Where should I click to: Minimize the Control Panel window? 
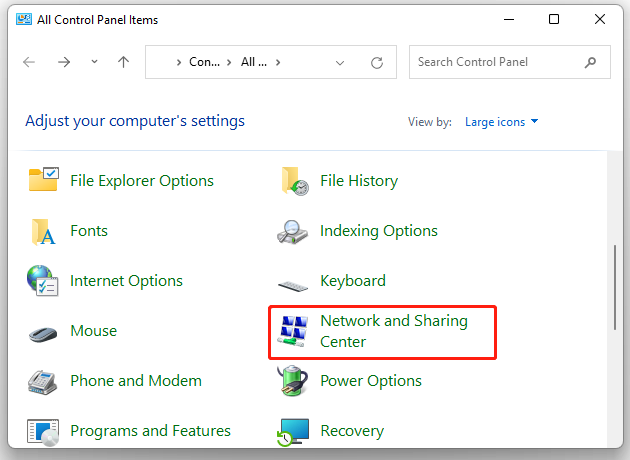click(509, 19)
